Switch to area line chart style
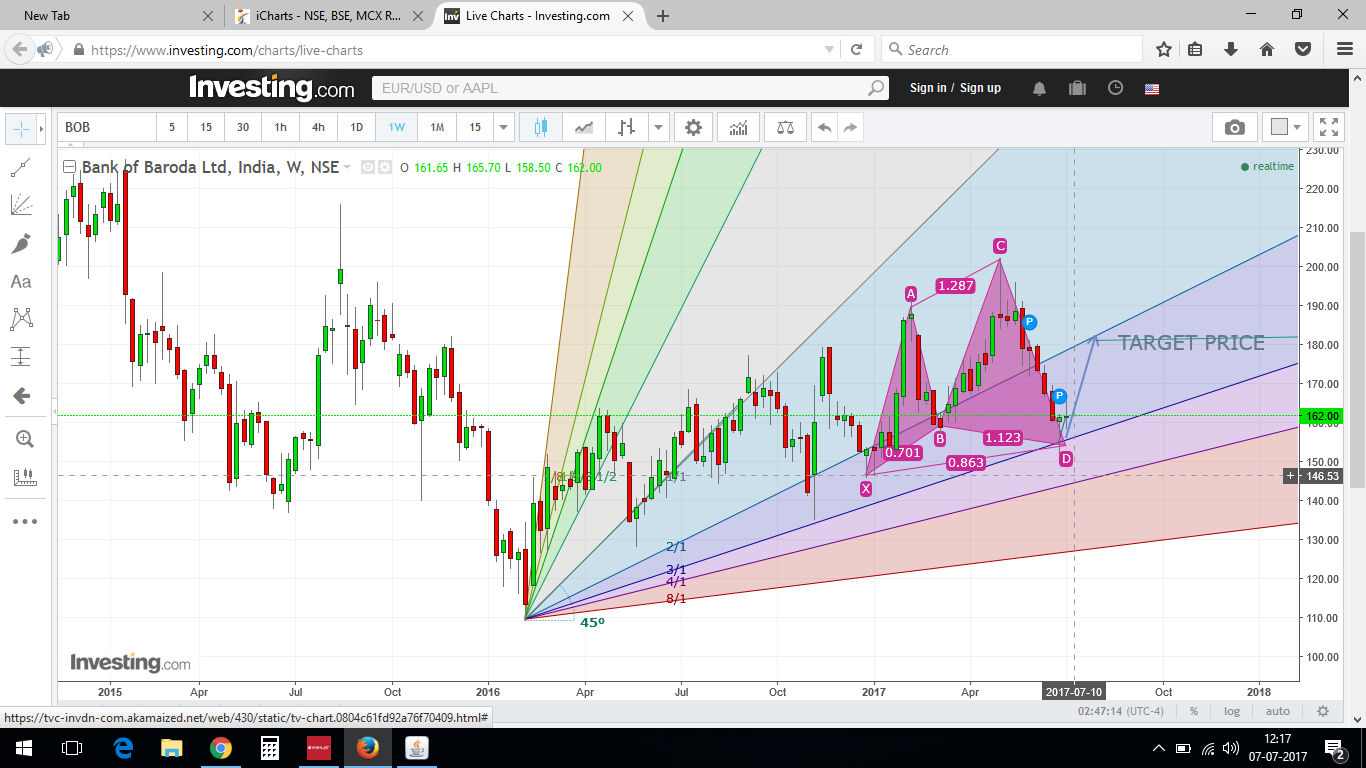 pyautogui.click(x=584, y=128)
